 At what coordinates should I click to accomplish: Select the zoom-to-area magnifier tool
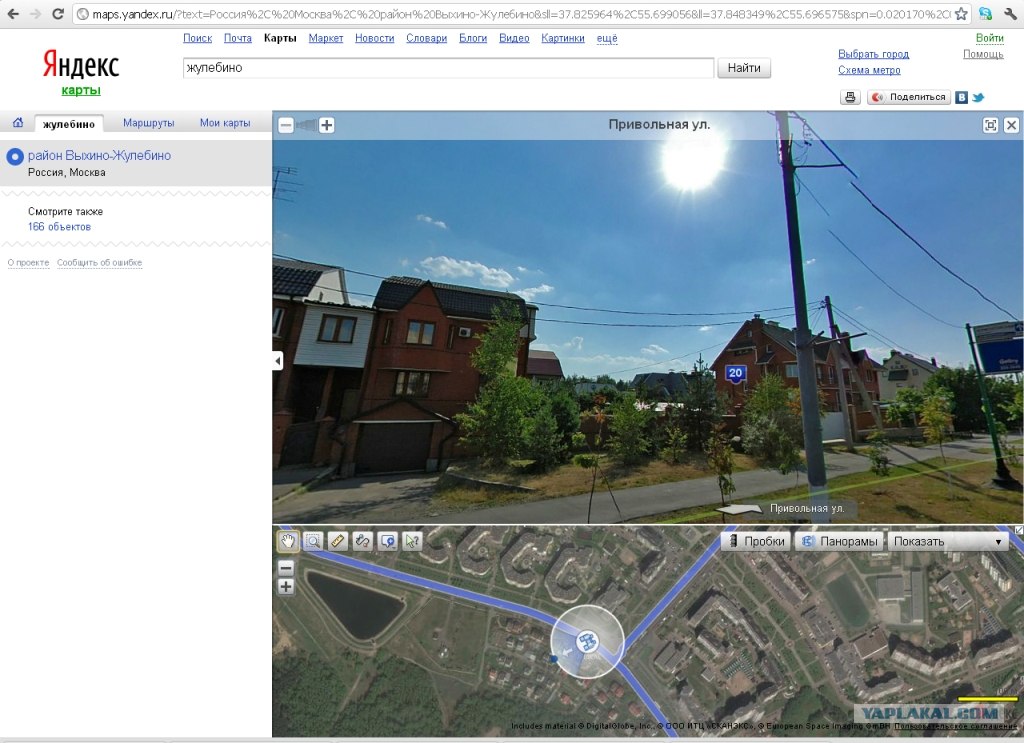313,541
